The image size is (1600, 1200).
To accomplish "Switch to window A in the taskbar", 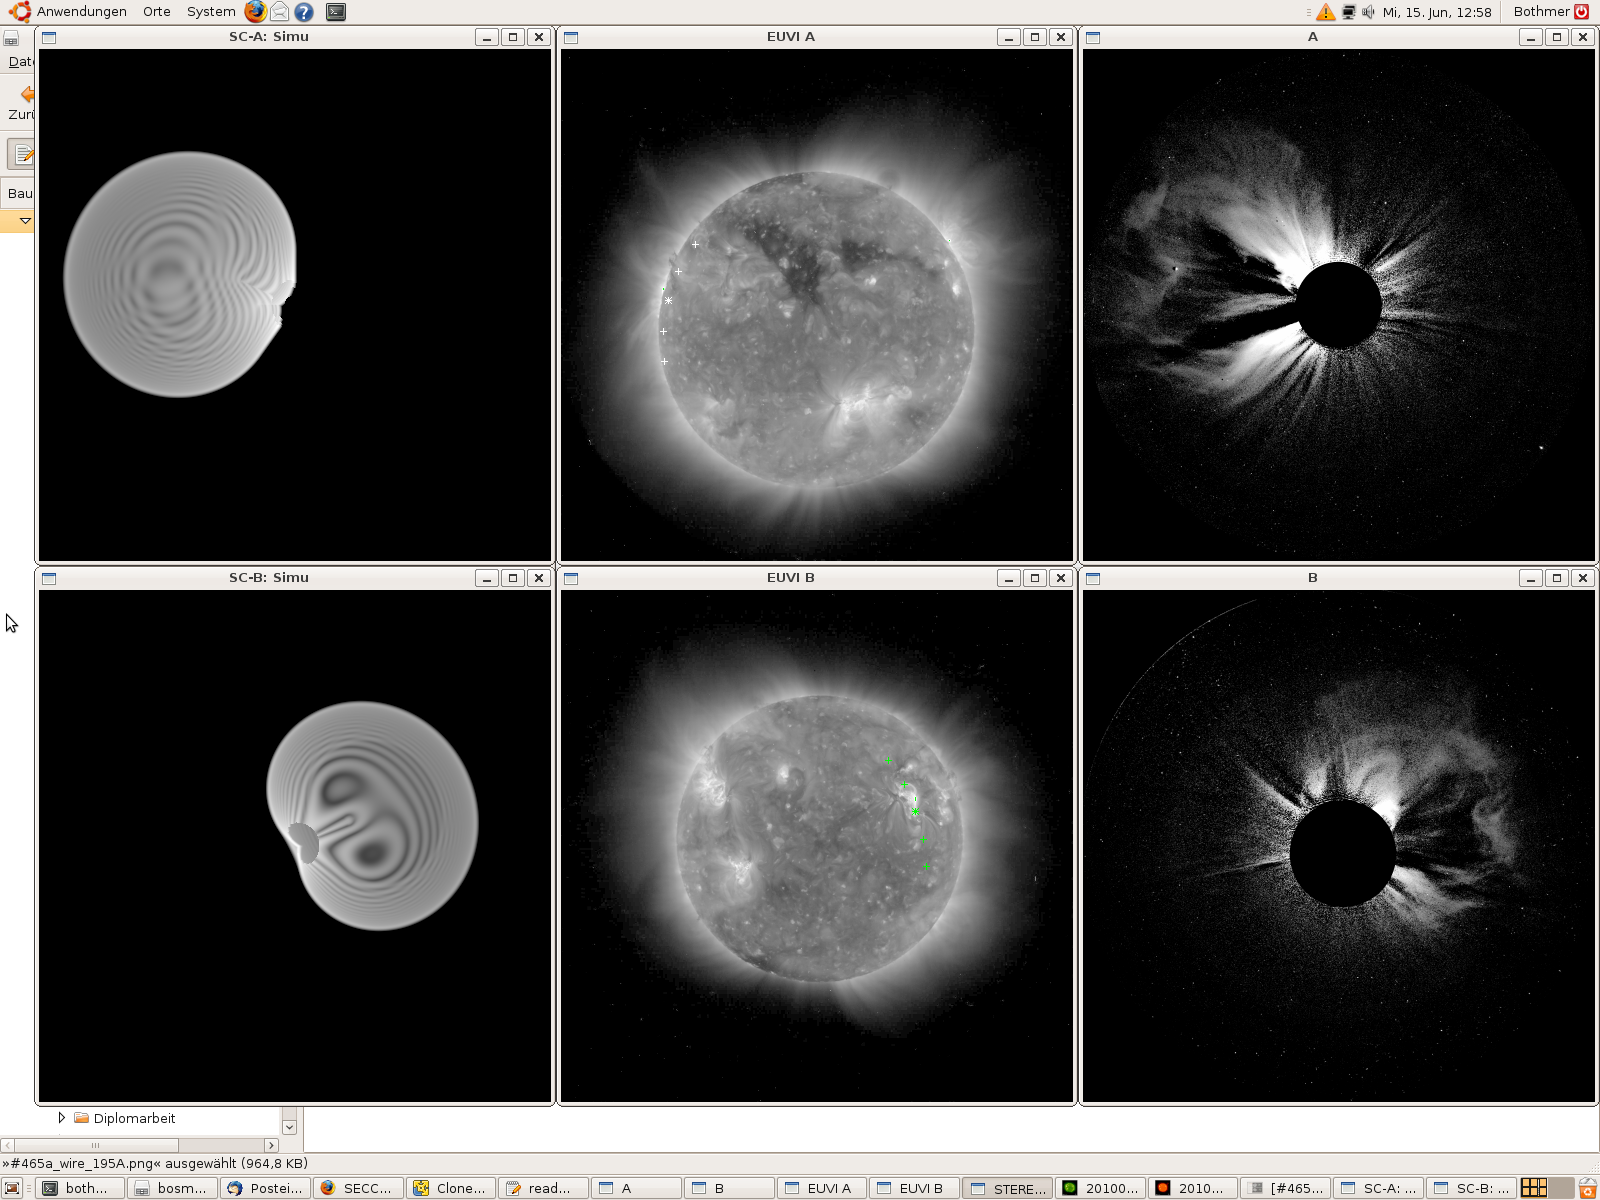I will [x=636, y=1188].
